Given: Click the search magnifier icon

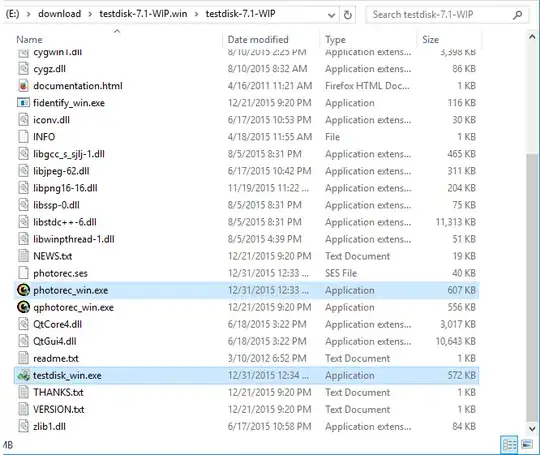Looking at the screenshot, I should 517,15.
